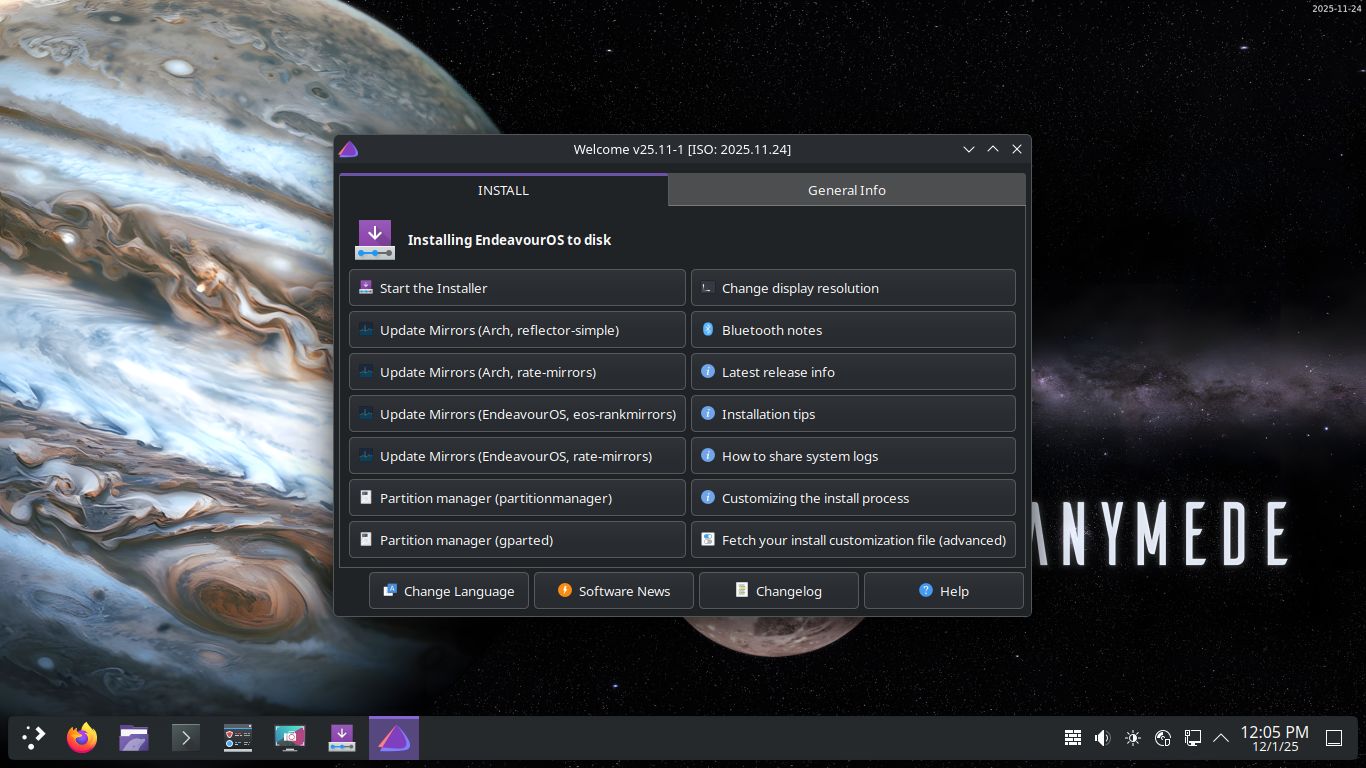Open the volume control in system tray
This screenshot has width=1366, height=768.
coord(1103,738)
